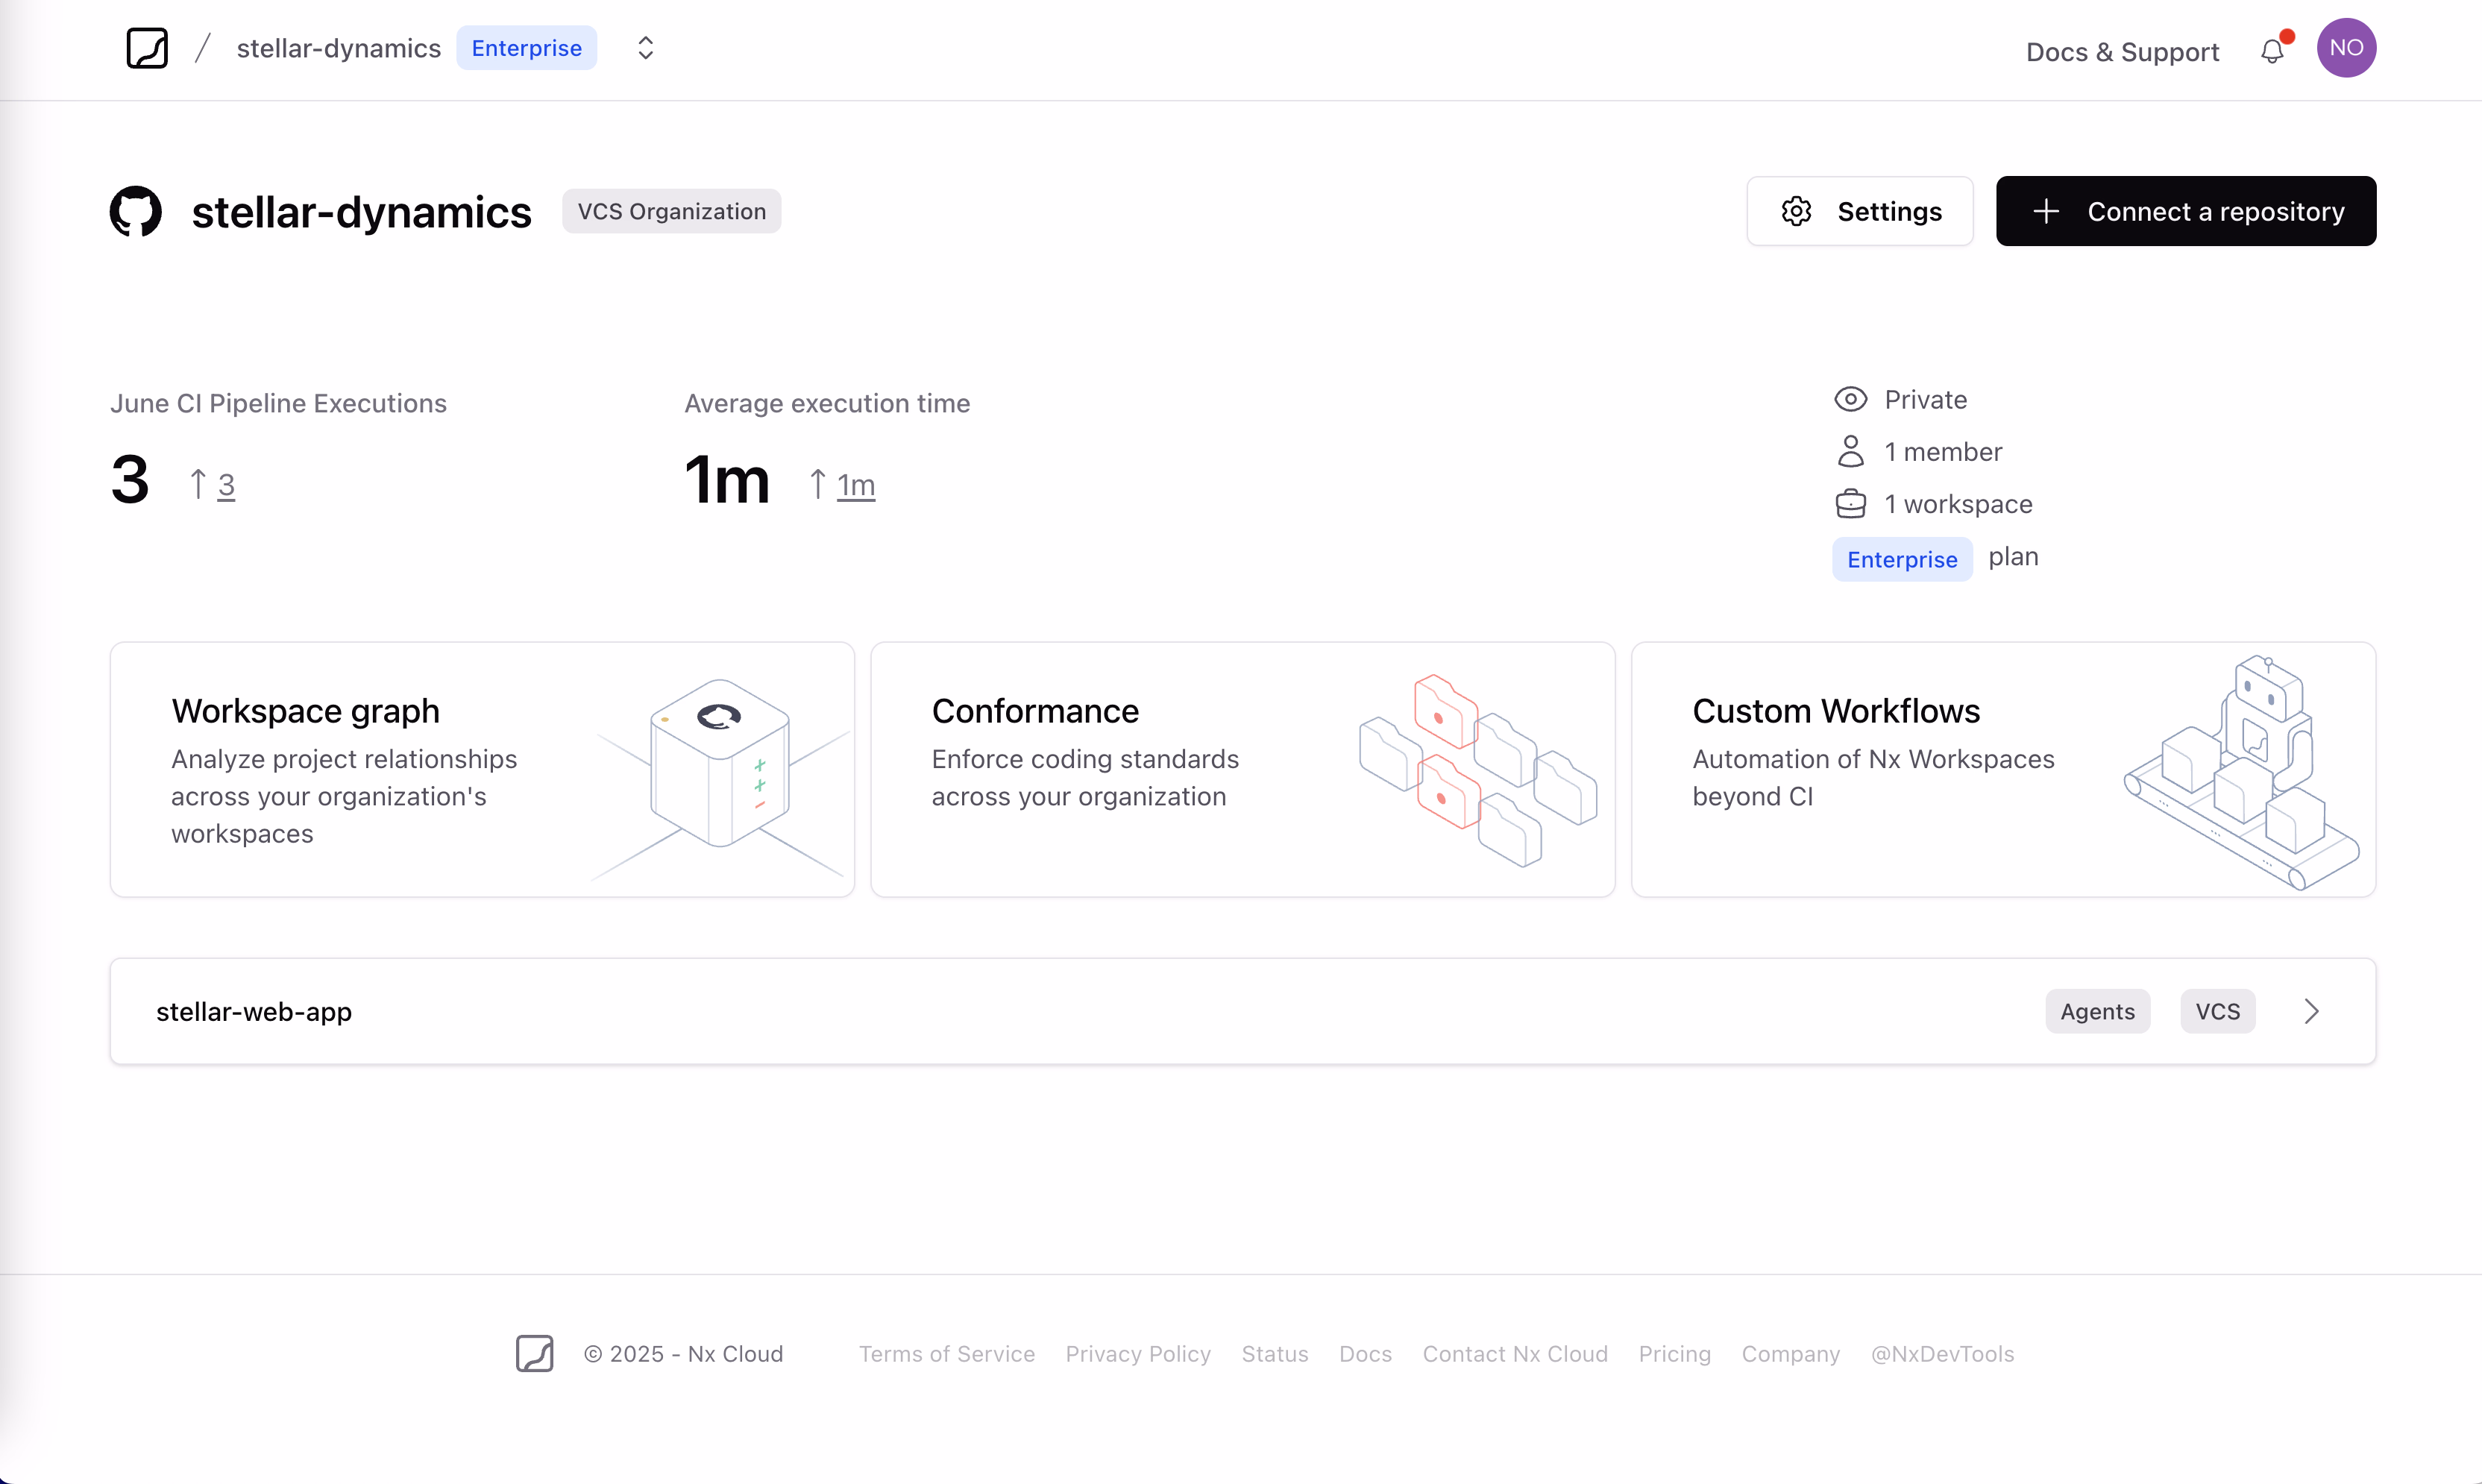The image size is (2482, 1484).
Task: Open Docs & Support menu
Action: [2122, 52]
